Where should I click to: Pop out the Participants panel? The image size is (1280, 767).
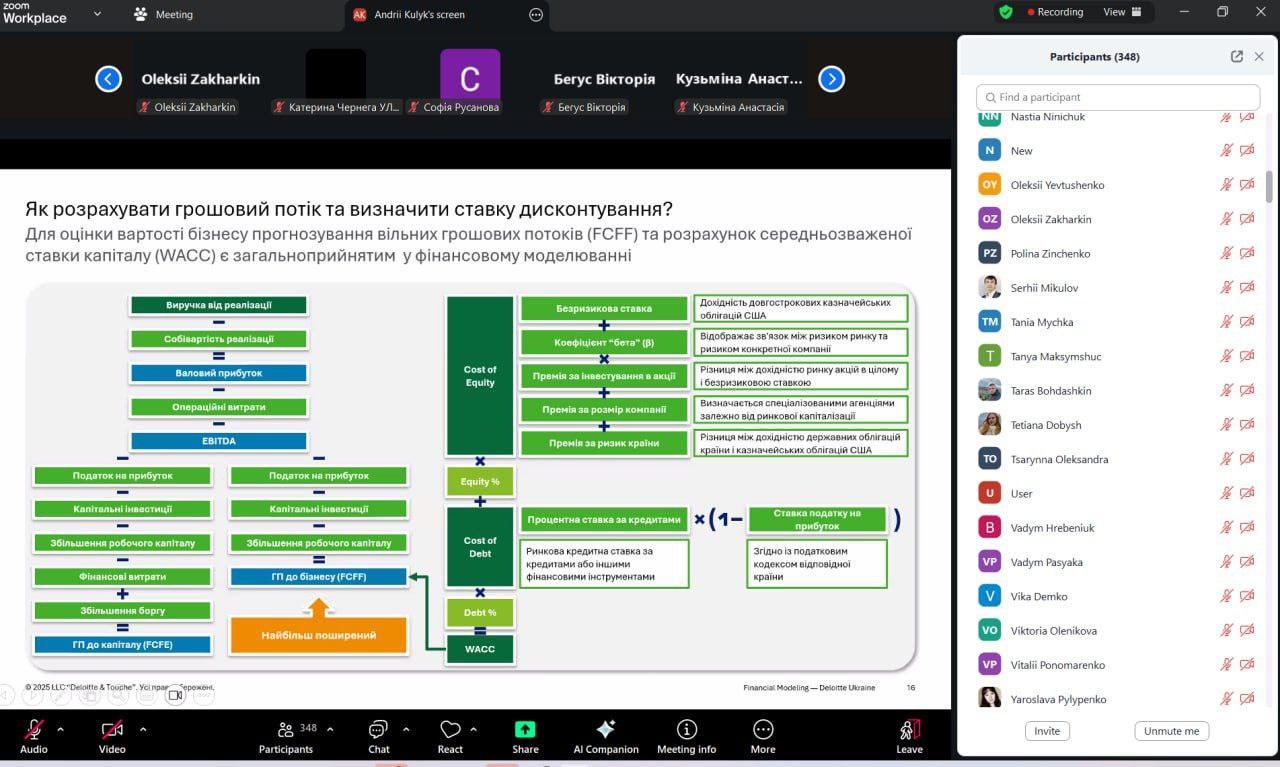[x=1237, y=57]
